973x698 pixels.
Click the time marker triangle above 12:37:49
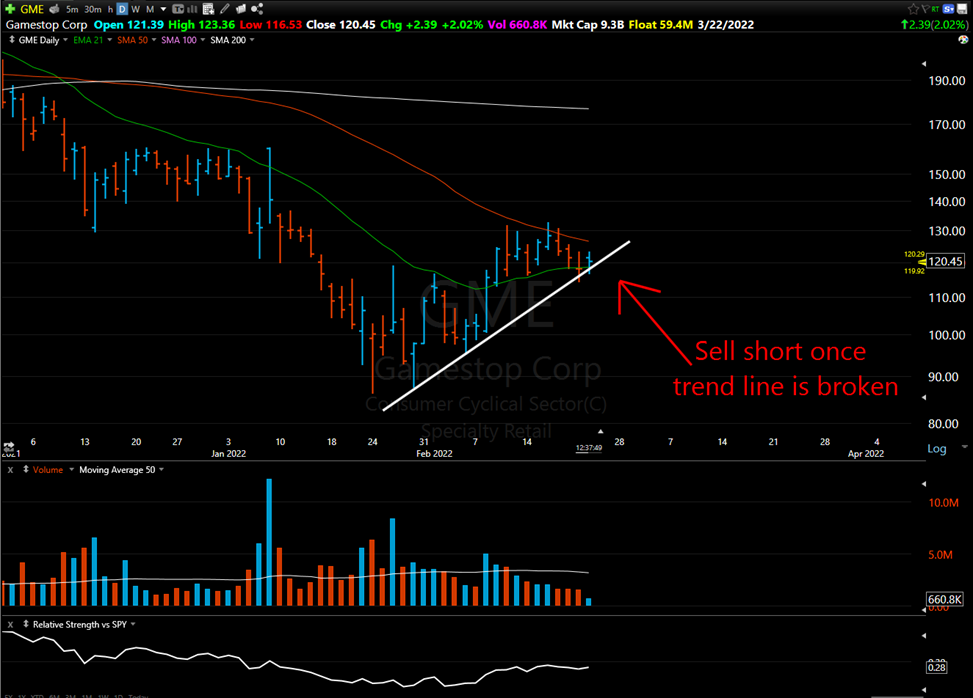tap(600, 431)
